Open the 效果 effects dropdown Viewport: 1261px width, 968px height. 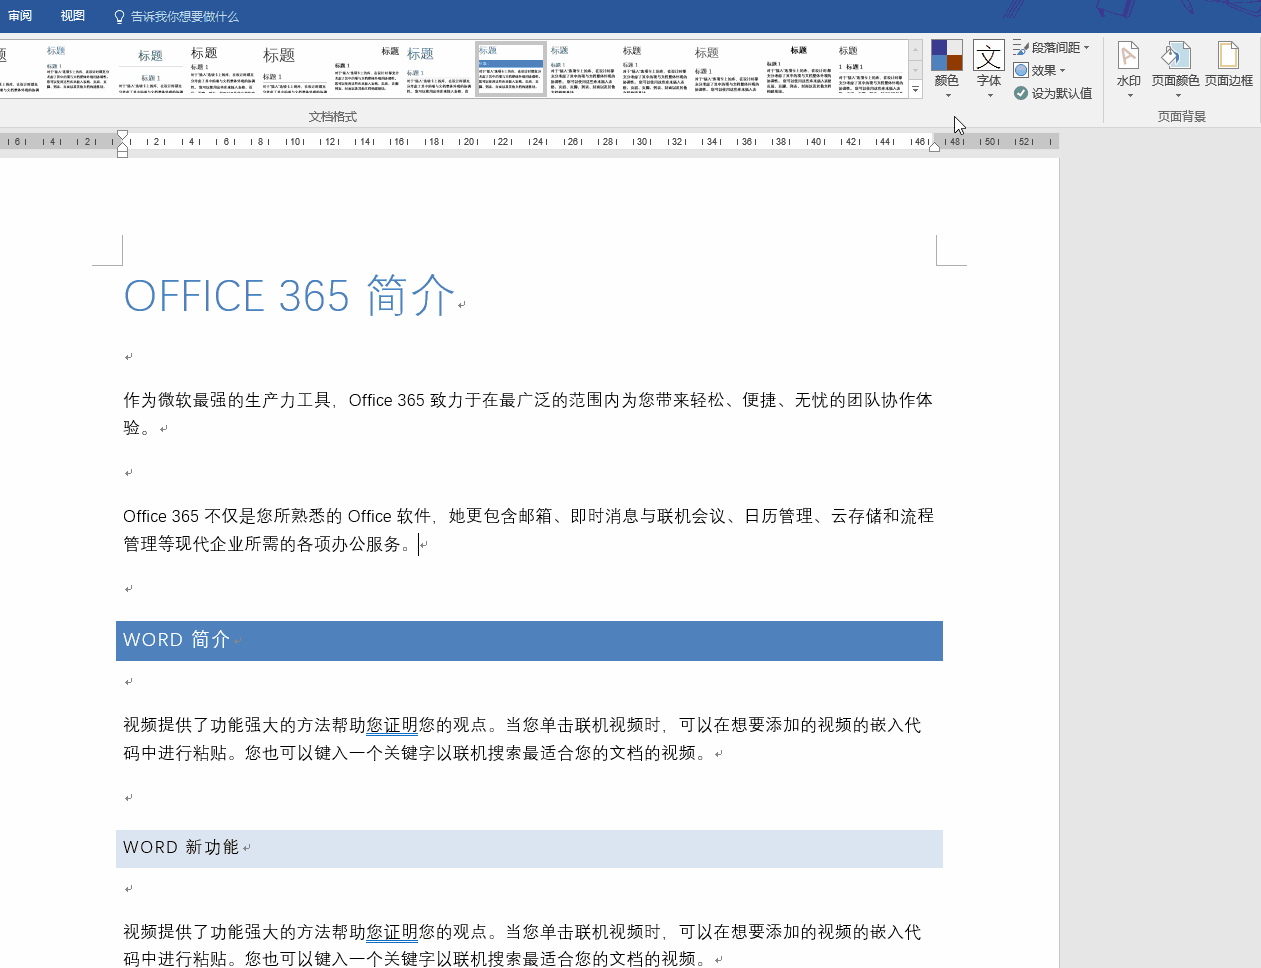click(1040, 70)
